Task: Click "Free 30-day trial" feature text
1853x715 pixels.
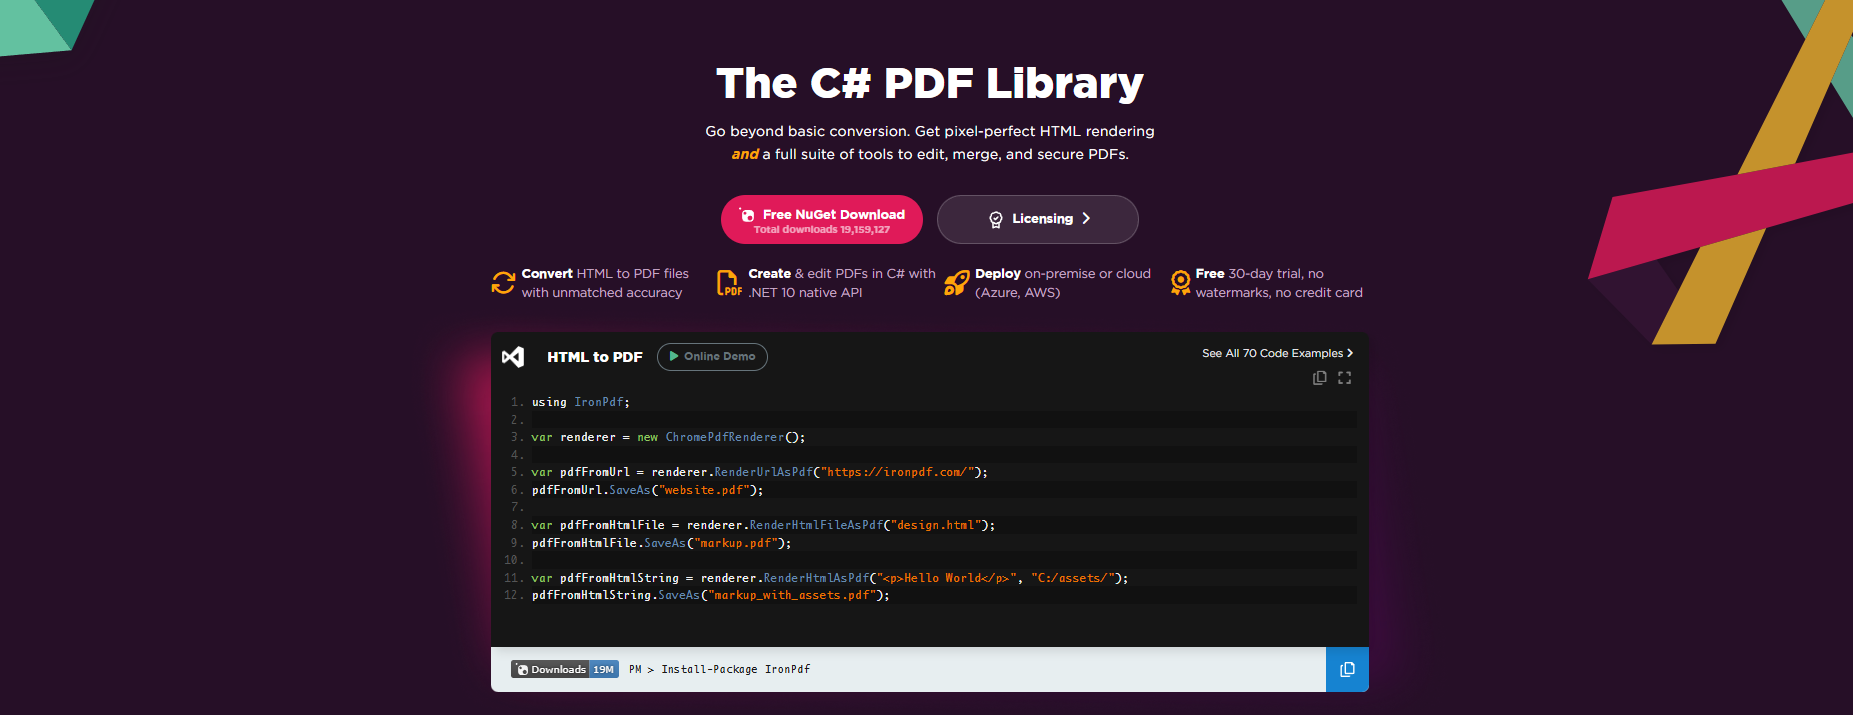Action: 1250,274
